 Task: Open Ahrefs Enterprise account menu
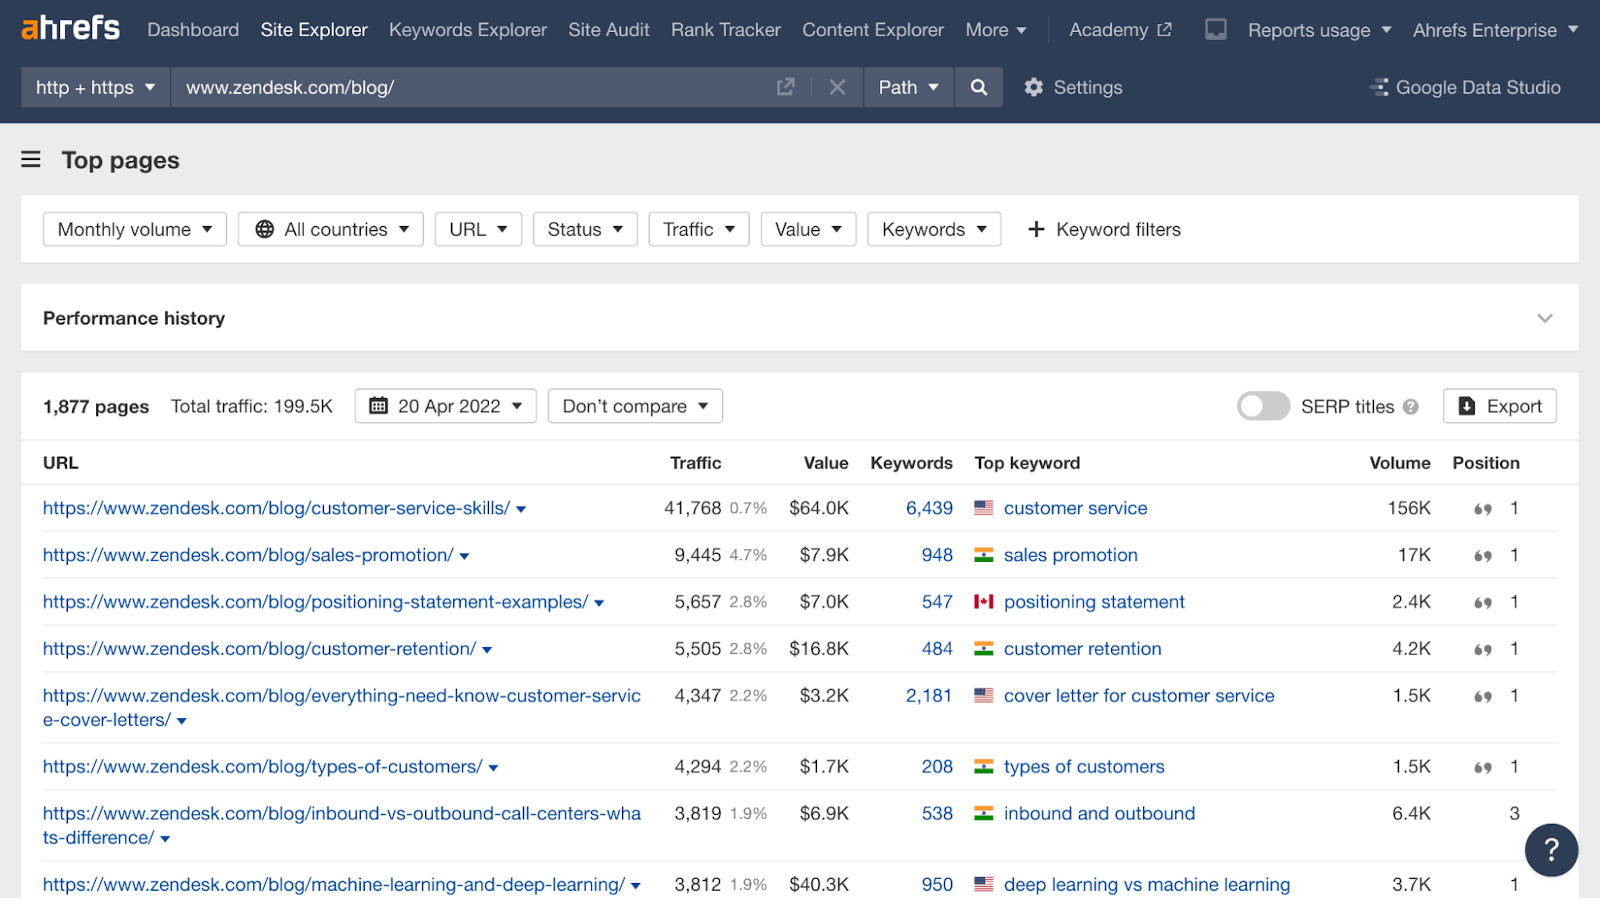pos(1495,30)
